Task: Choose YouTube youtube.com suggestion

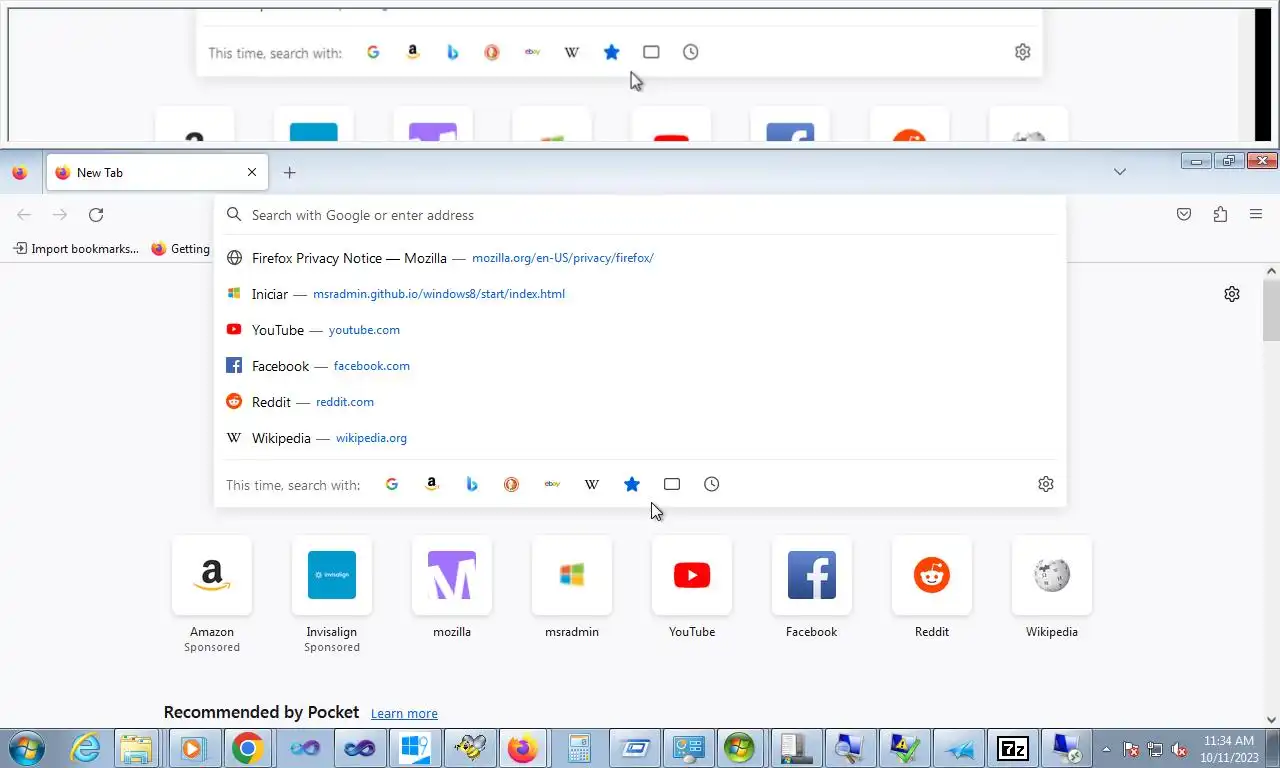Action: [640, 330]
